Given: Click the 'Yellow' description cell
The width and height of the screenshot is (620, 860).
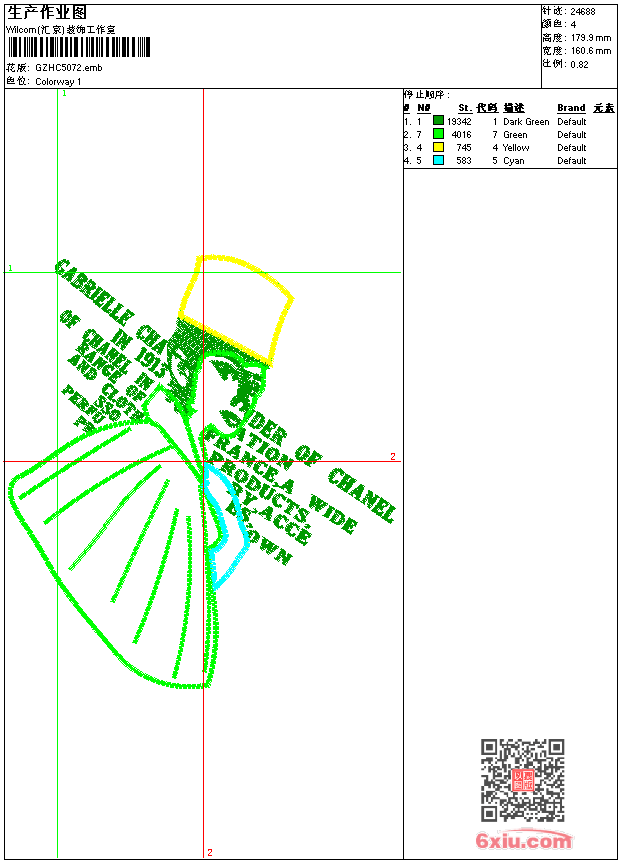Looking at the screenshot, I should click(516, 148).
